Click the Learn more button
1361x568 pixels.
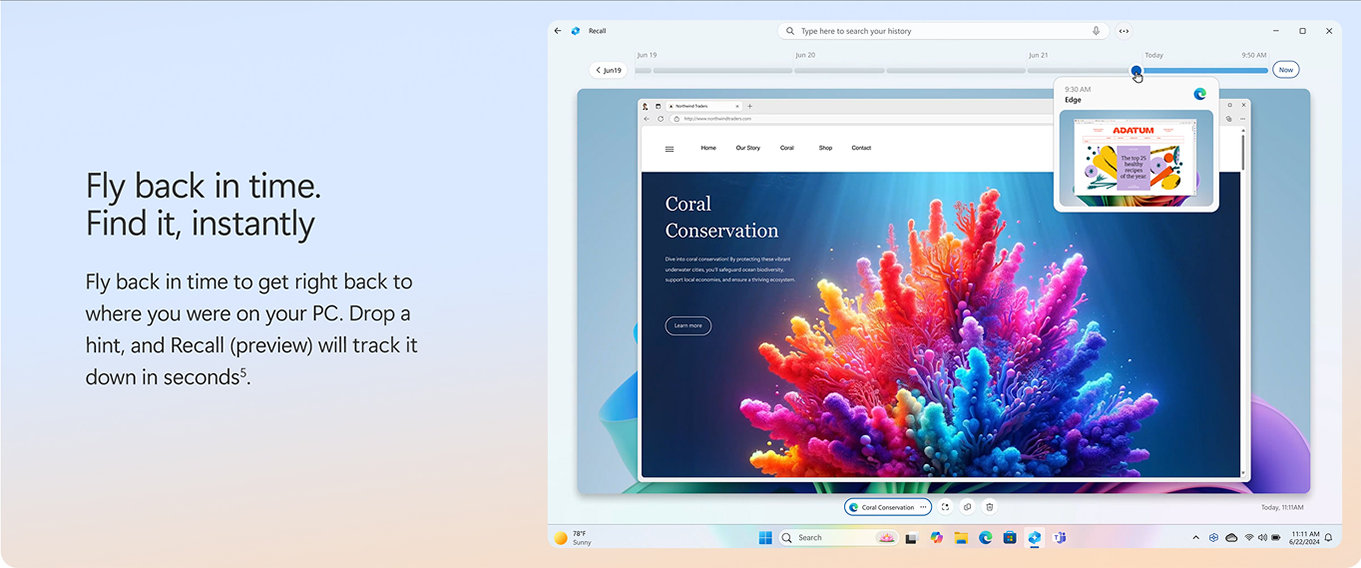click(688, 326)
